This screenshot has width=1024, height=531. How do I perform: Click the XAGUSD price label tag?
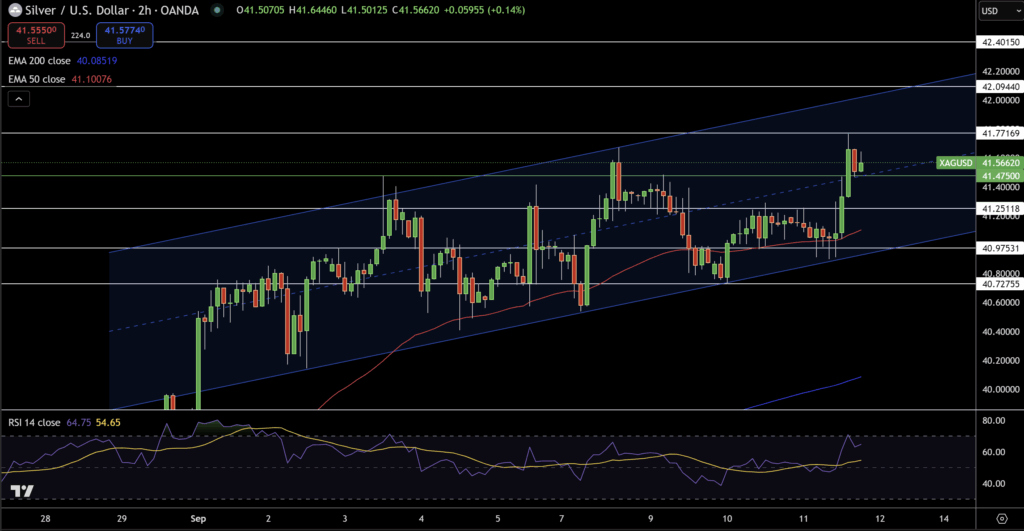click(x=956, y=162)
